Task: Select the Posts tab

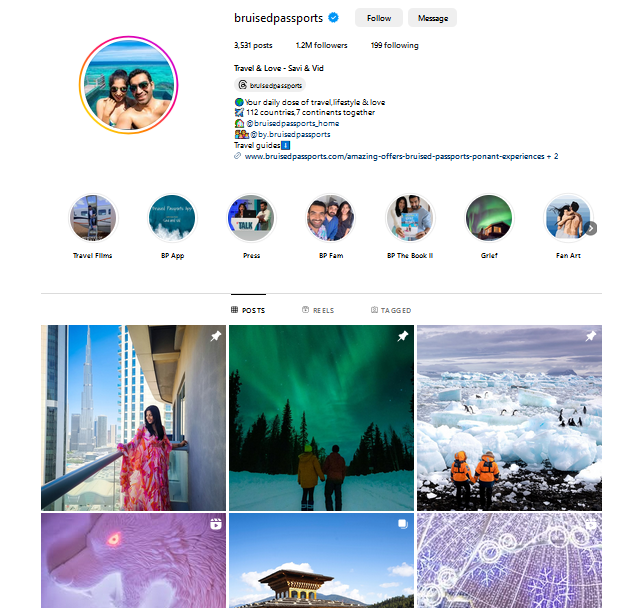Action: pos(248,310)
